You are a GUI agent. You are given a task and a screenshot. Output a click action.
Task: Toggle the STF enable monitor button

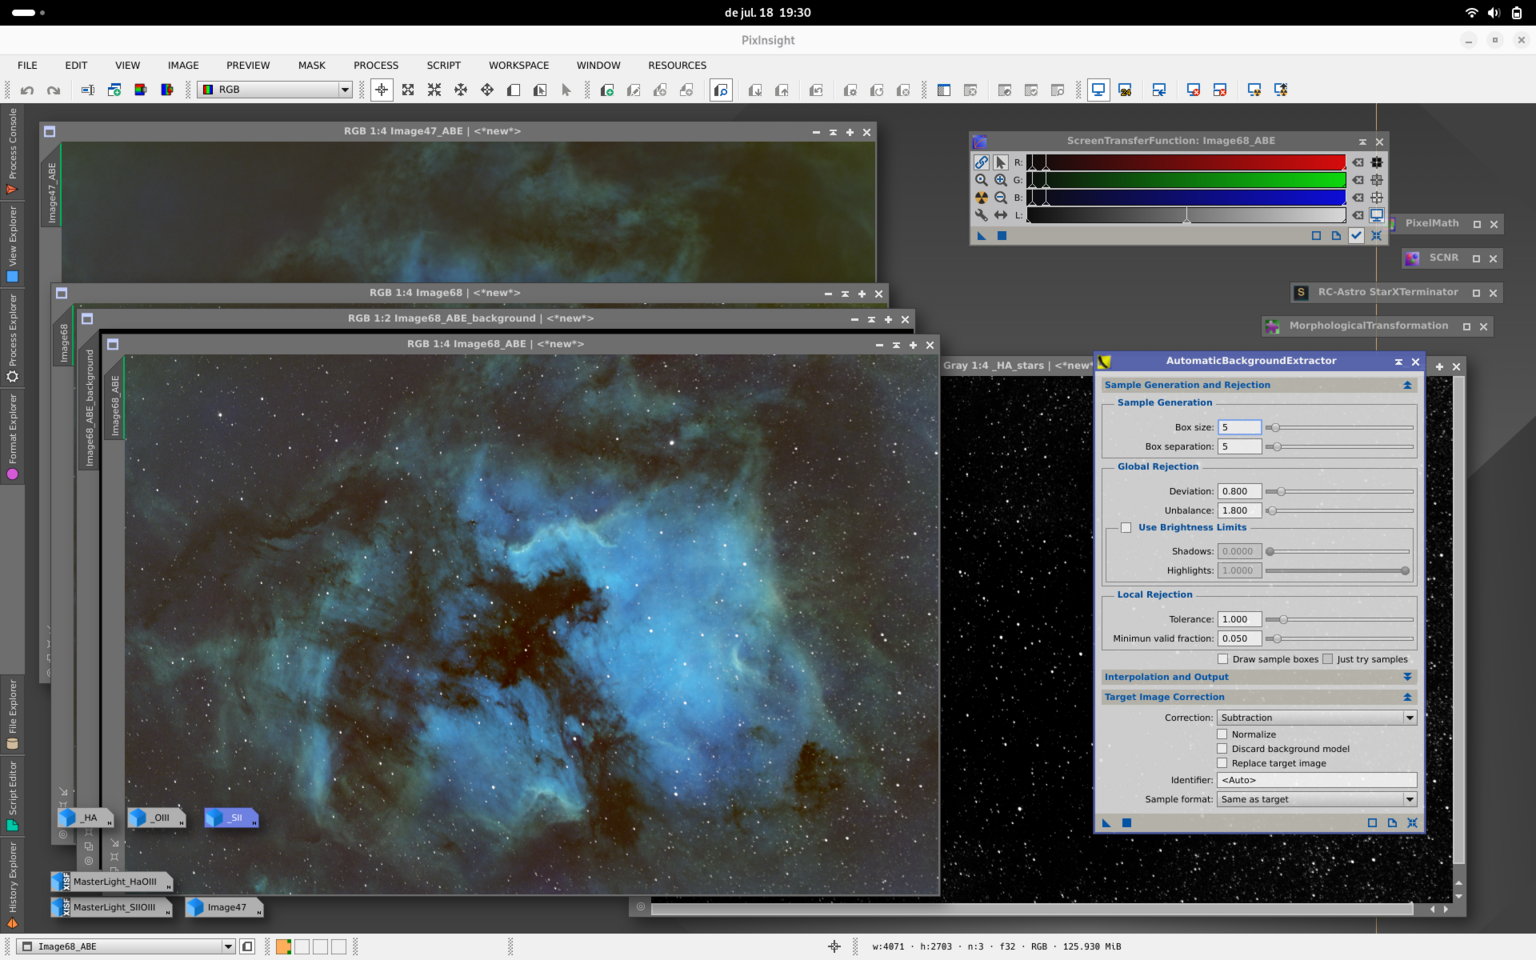[1376, 215]
